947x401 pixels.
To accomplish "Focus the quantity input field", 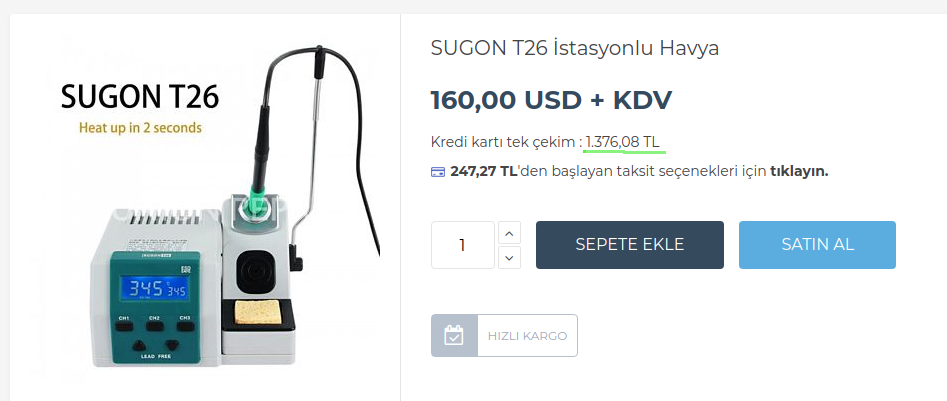I will point(463,245).
